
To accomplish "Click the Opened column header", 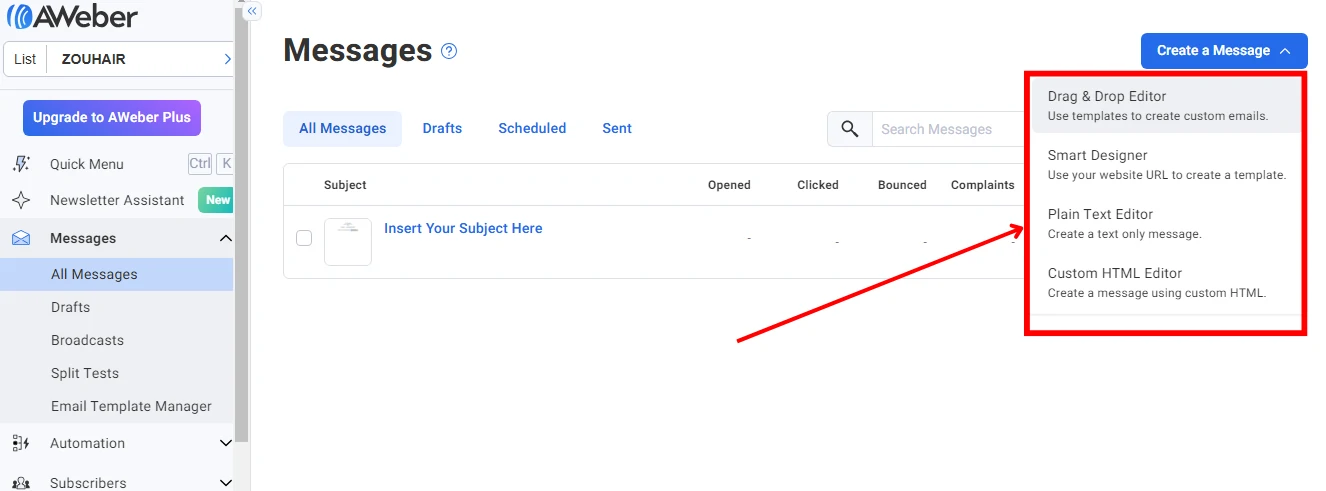I will click(729, 185).
